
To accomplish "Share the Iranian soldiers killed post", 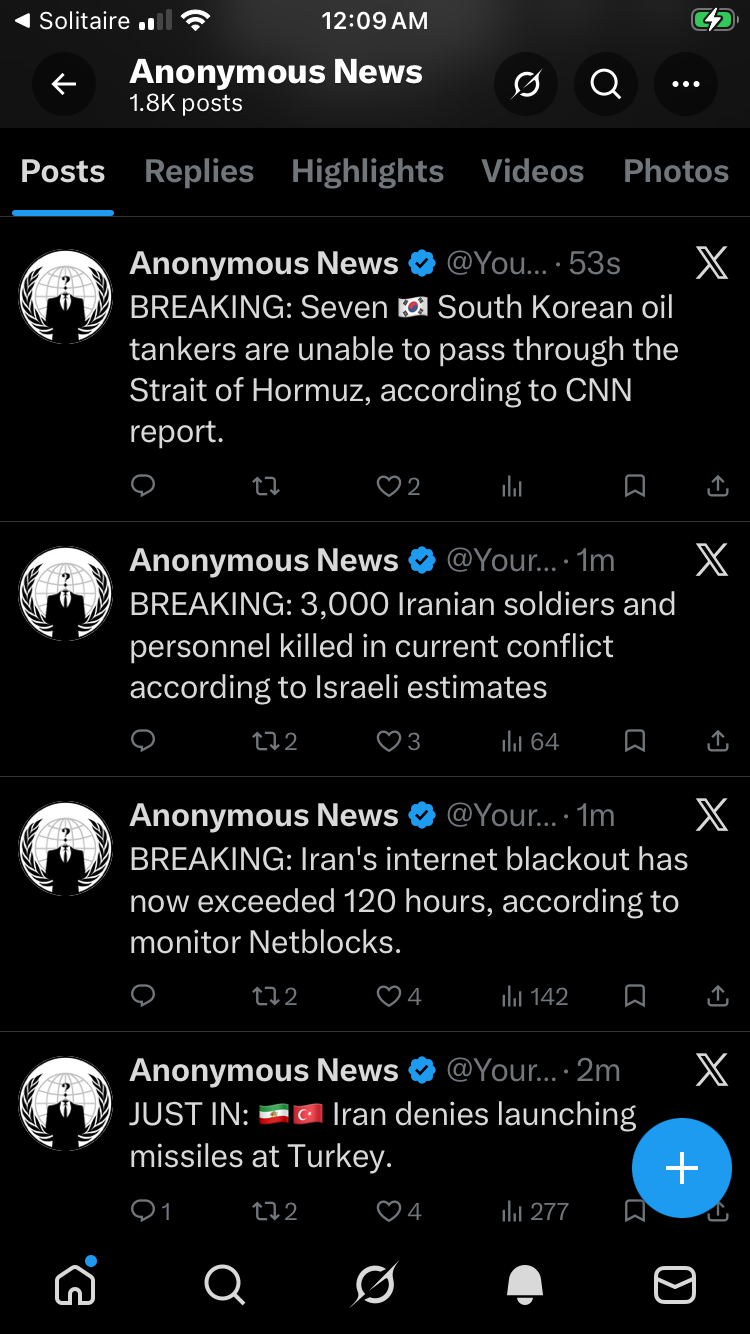I will pyautogui.click(x=717, y=742).
